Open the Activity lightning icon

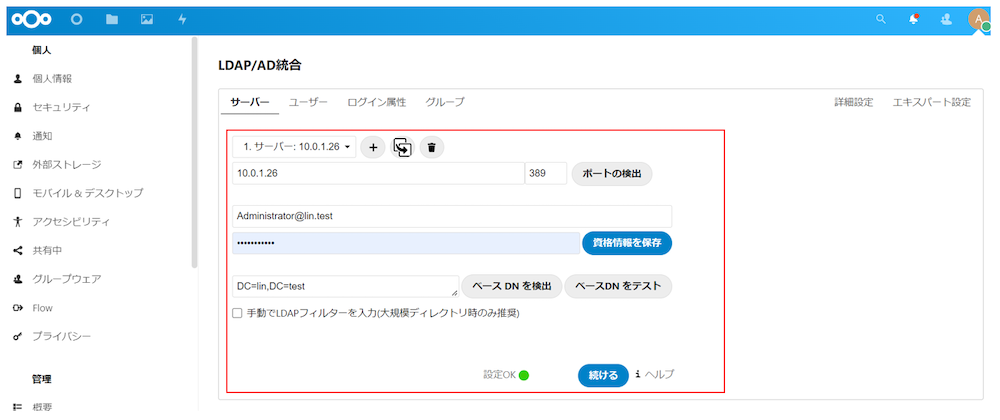click(x=182, y=19)
